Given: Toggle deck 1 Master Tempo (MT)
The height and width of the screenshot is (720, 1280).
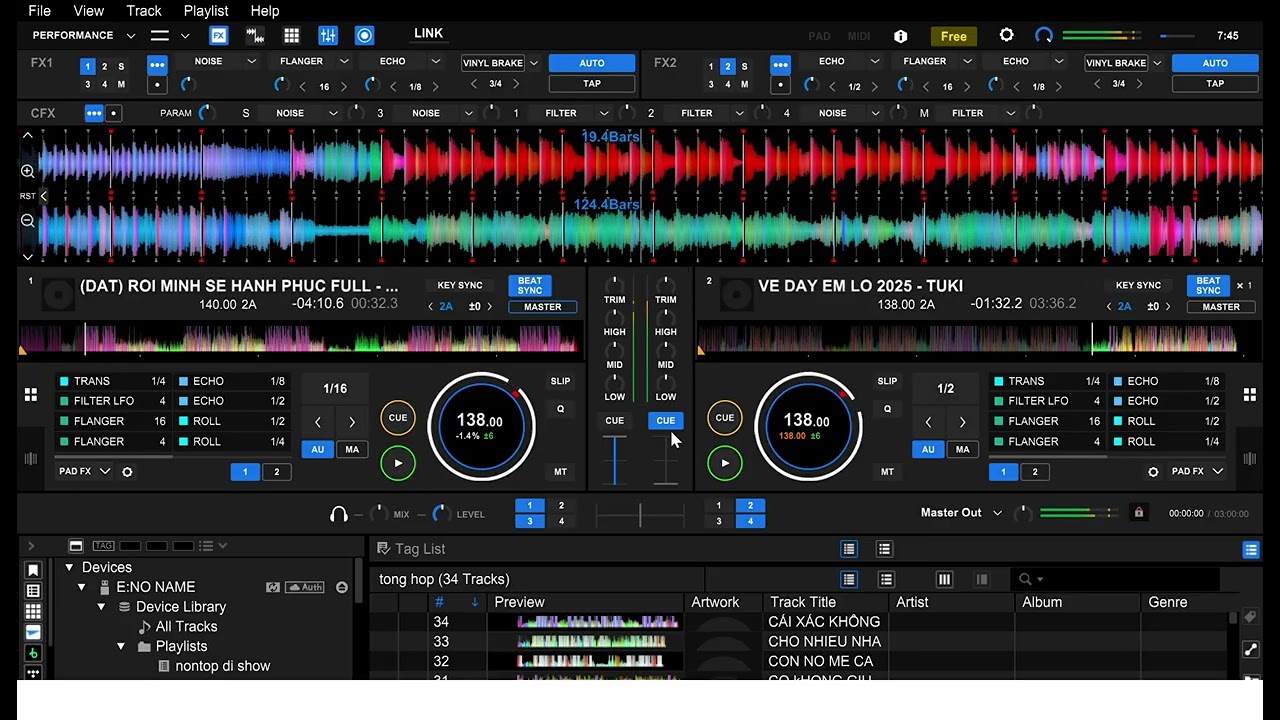Looking at the screenshot, I should [560, 472].
